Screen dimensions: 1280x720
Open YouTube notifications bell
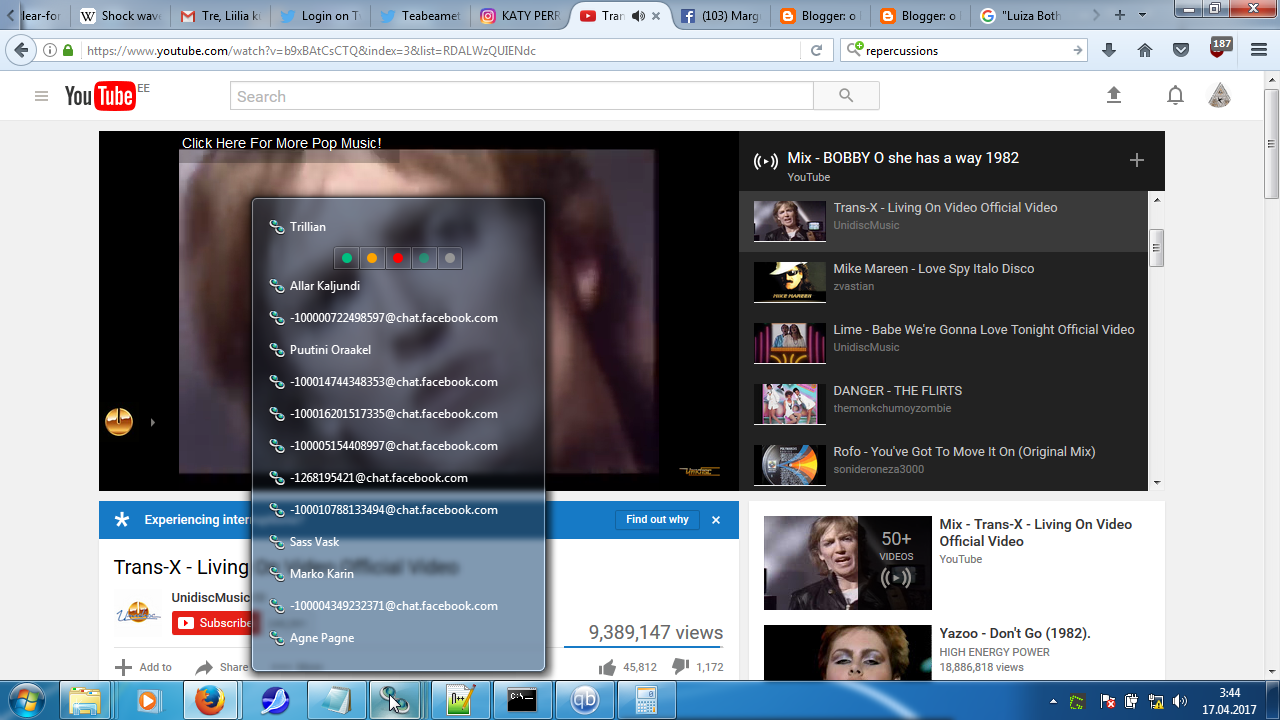pos(1176,95)
